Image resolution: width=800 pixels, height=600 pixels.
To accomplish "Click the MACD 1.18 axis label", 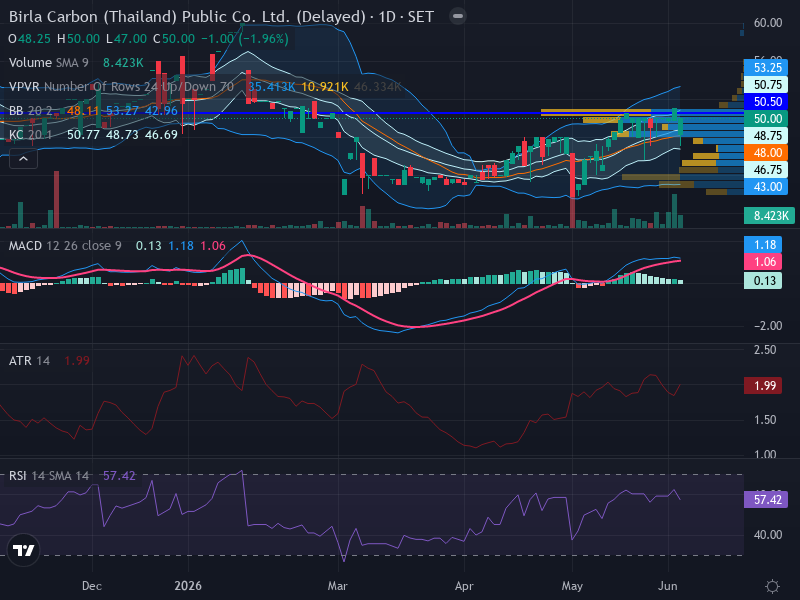I will [763, 245].
